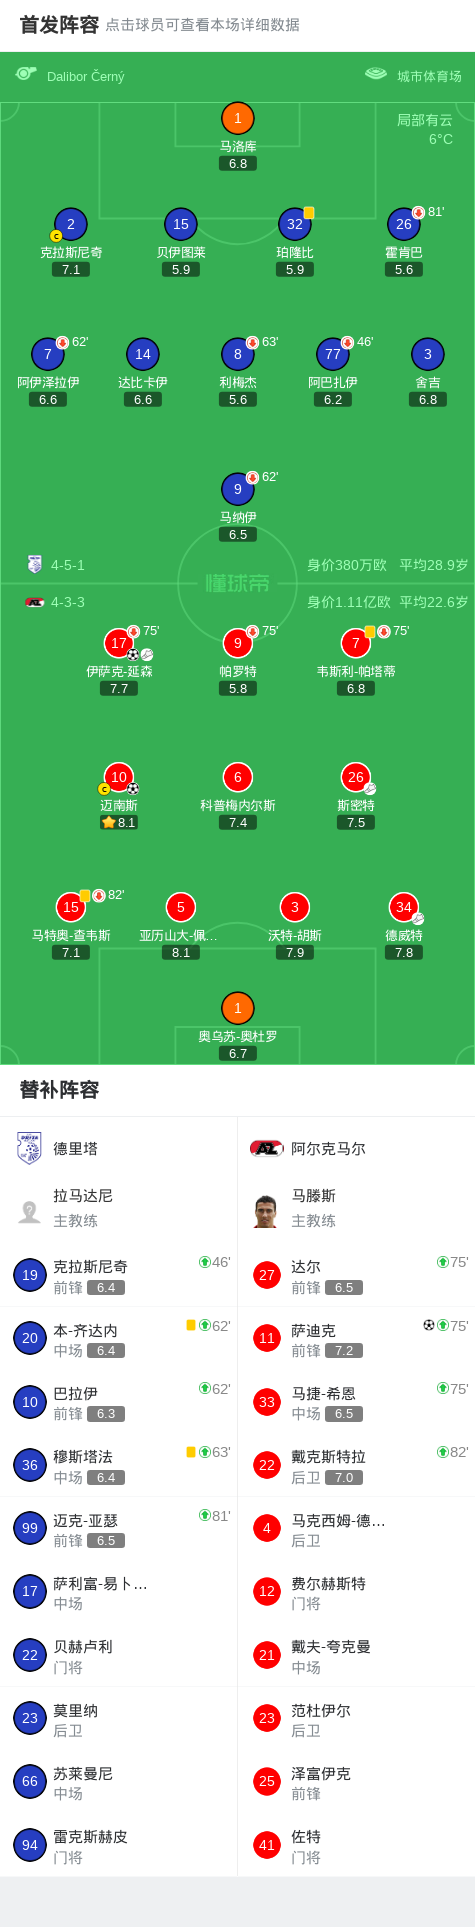Image resolution: width=475 pixels, height=1927 pixels.
Task: Open substitute 本-齐达内 number 20 details
Action: pos(119,1338)
